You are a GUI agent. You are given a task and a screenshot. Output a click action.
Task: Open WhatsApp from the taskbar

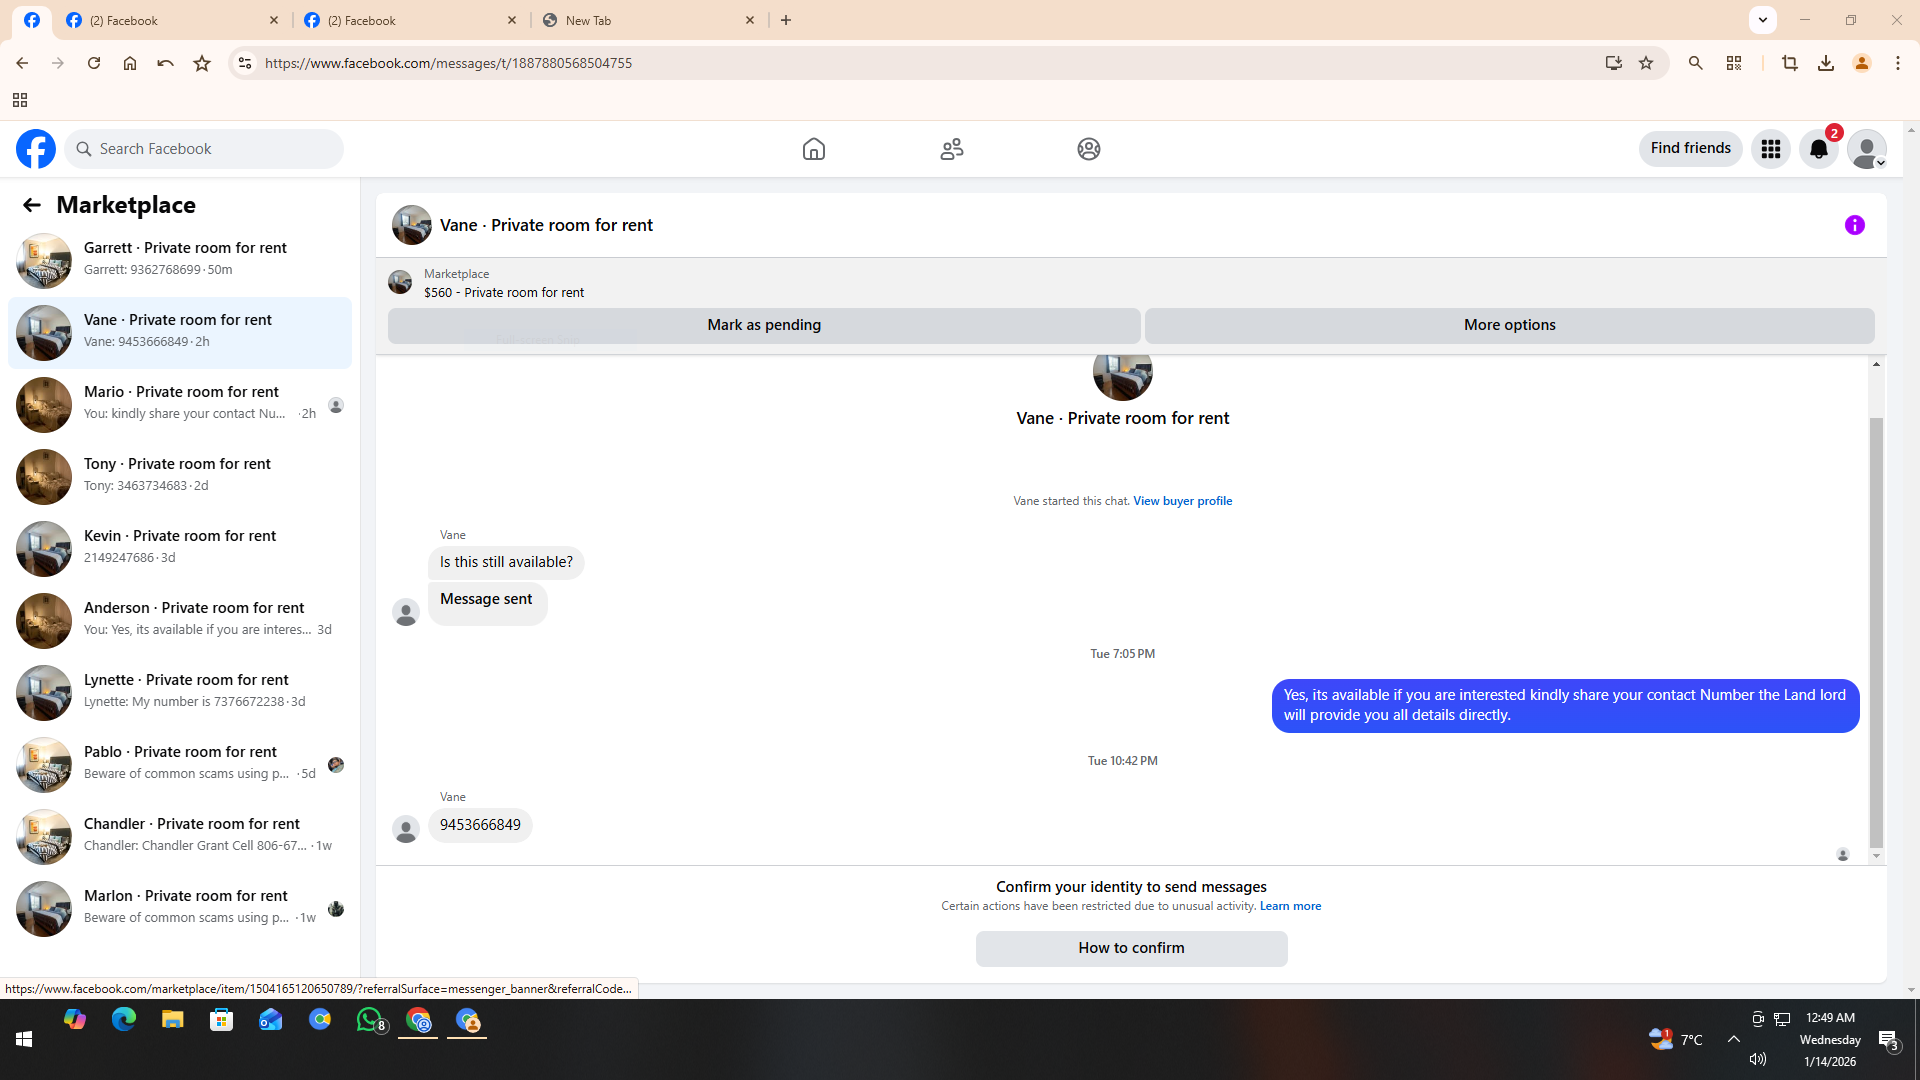[x=369, y=1020]
